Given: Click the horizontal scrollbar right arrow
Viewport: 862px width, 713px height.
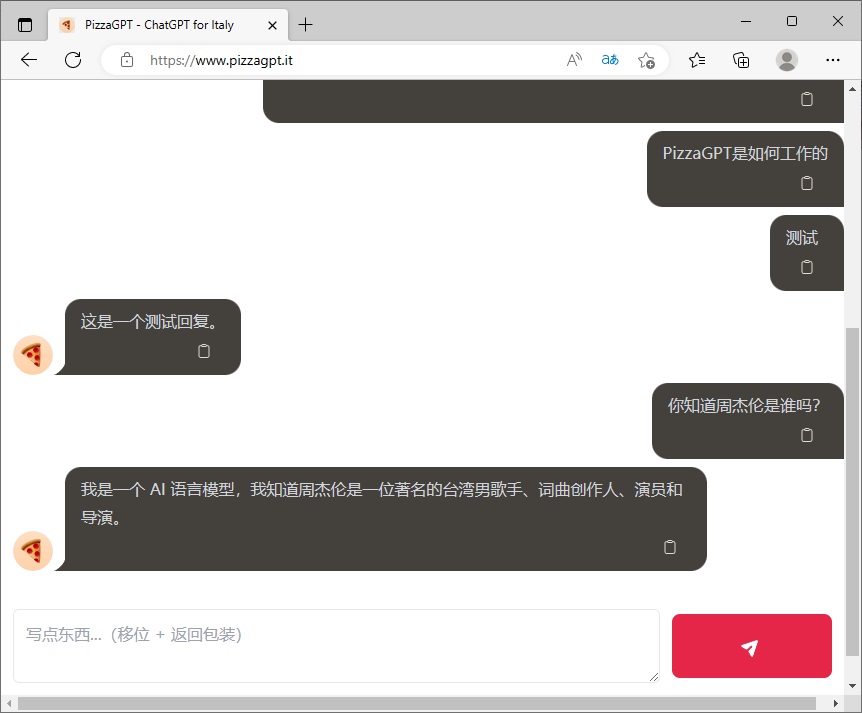Looking at the screenshot, I should pos(836,703).
